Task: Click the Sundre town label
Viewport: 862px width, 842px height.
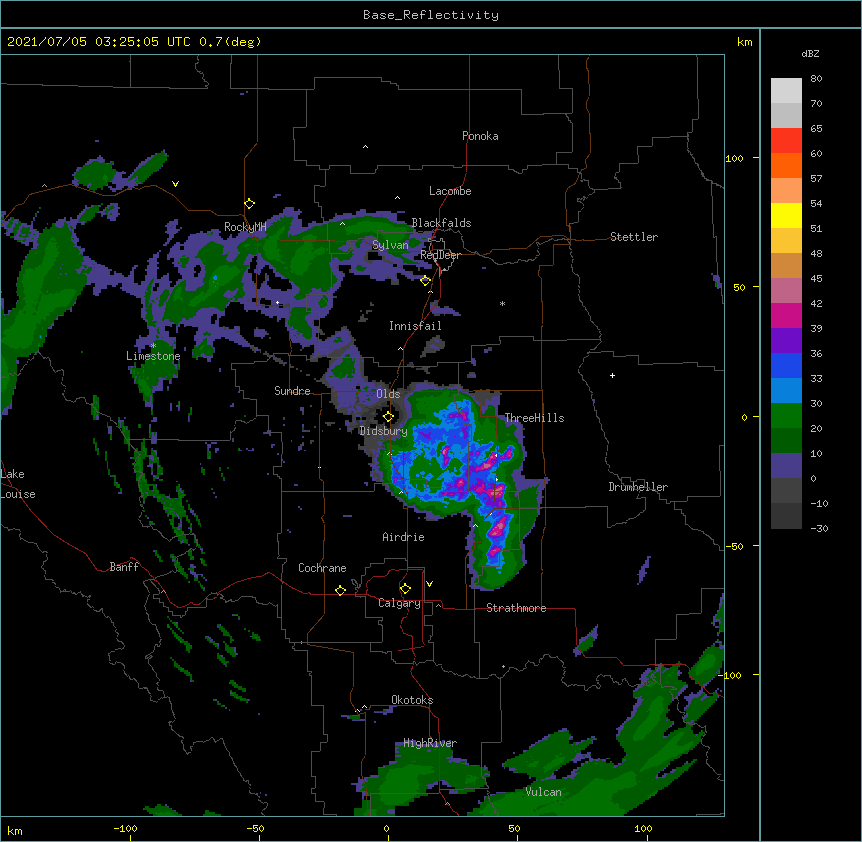Action: pos(292,391)
